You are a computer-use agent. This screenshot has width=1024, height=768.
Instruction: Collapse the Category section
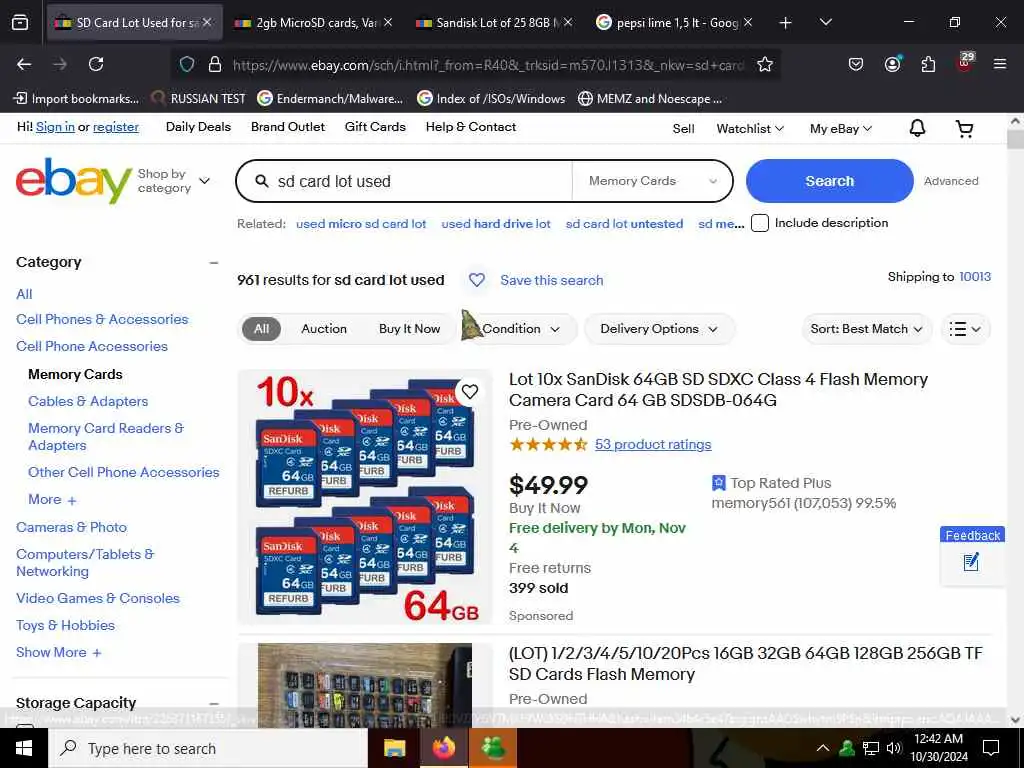tap(214, 263)
